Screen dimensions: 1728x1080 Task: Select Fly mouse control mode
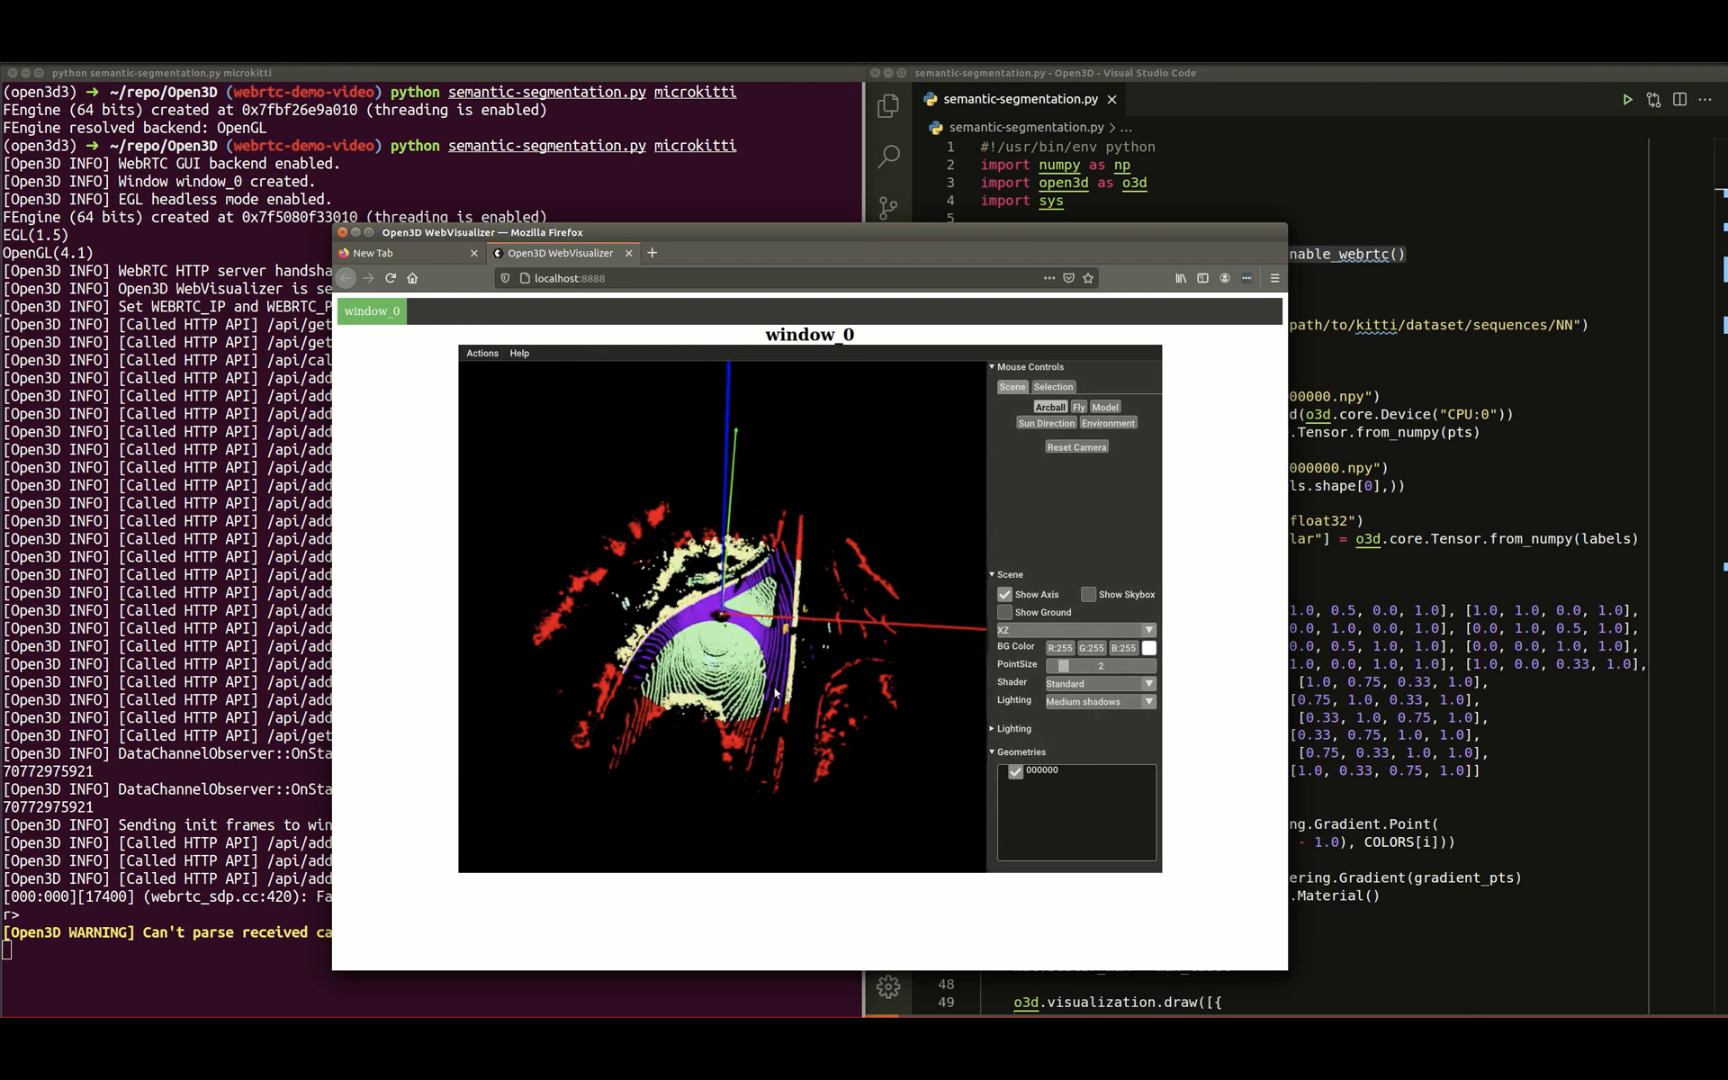tap(1079, 407)
